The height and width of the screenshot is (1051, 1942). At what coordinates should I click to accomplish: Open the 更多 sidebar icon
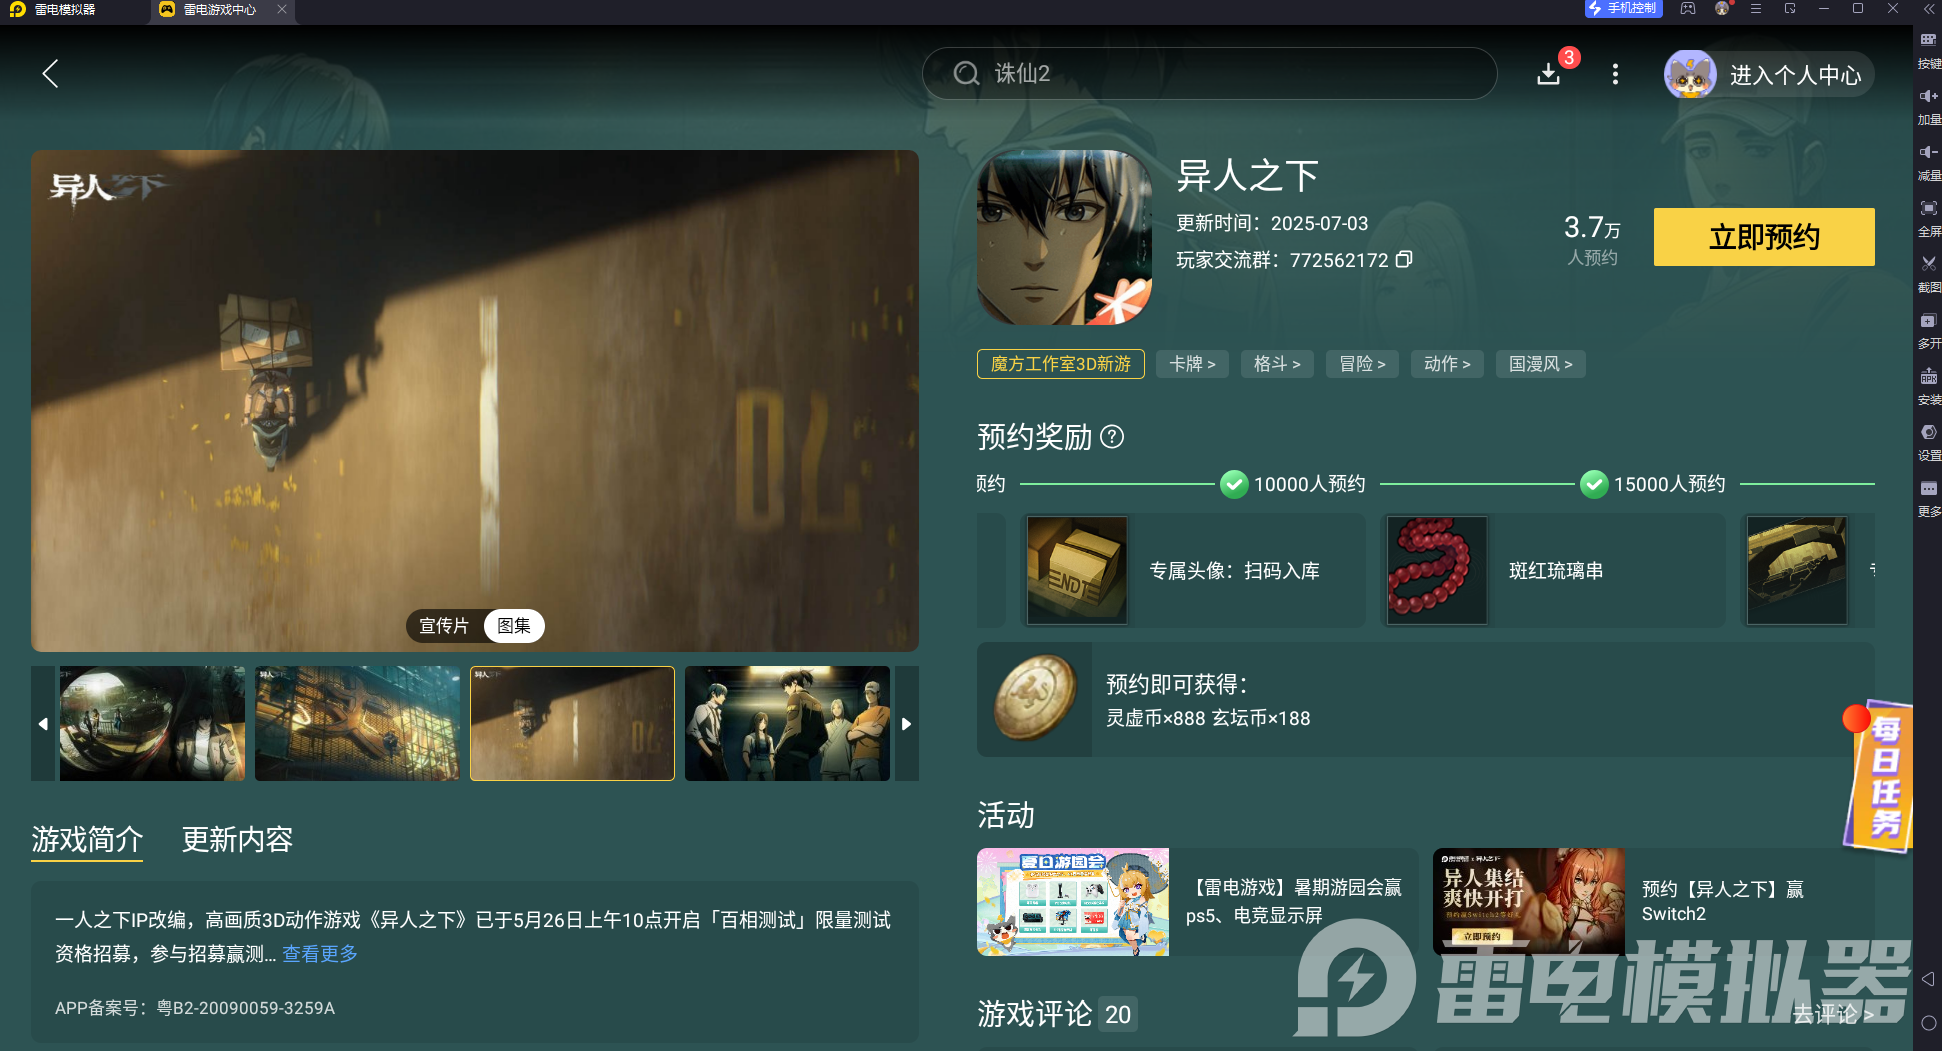point(1929,497)
